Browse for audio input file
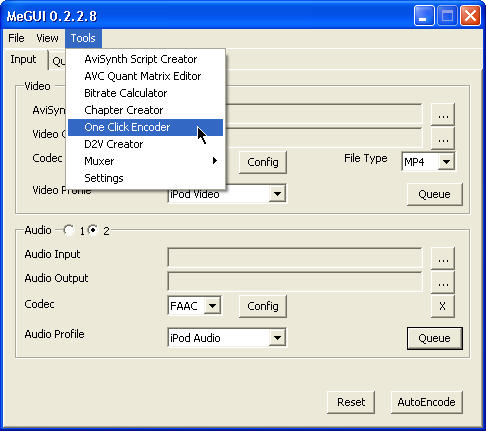 point(443,259)
